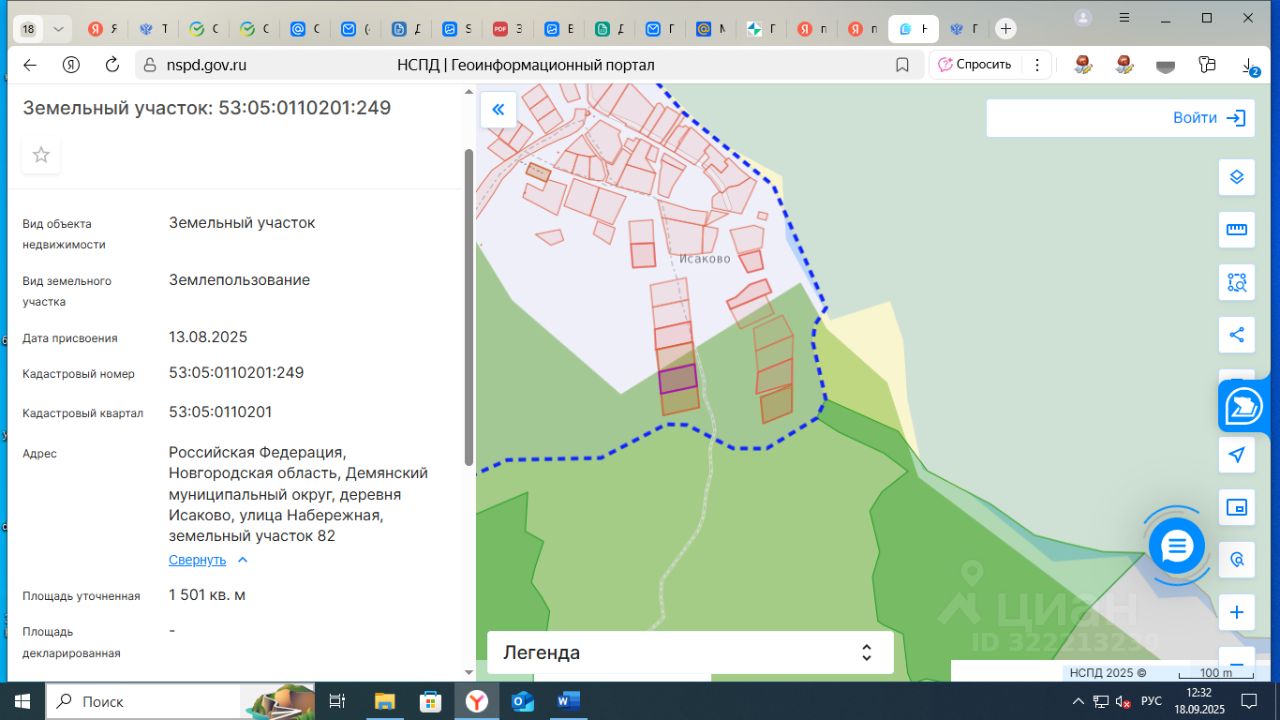Activate the search-by-area selection tool

(1237, 282)
